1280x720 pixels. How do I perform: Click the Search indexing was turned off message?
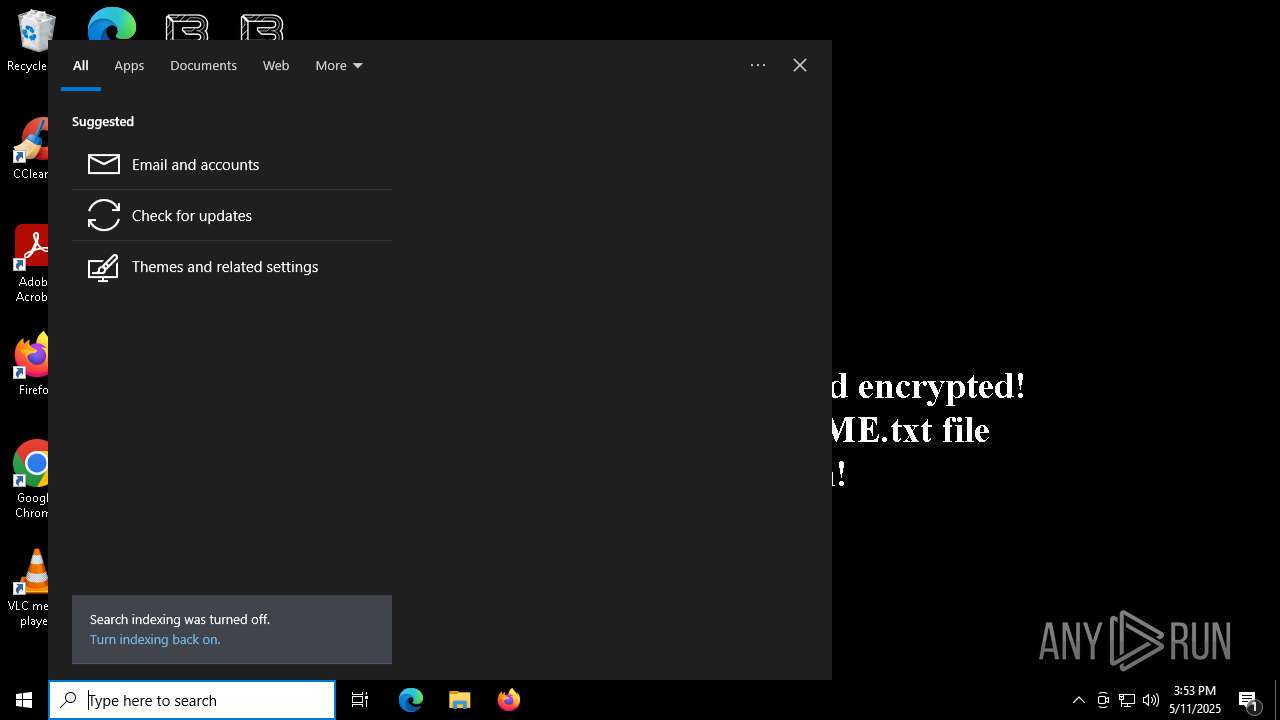180,619
